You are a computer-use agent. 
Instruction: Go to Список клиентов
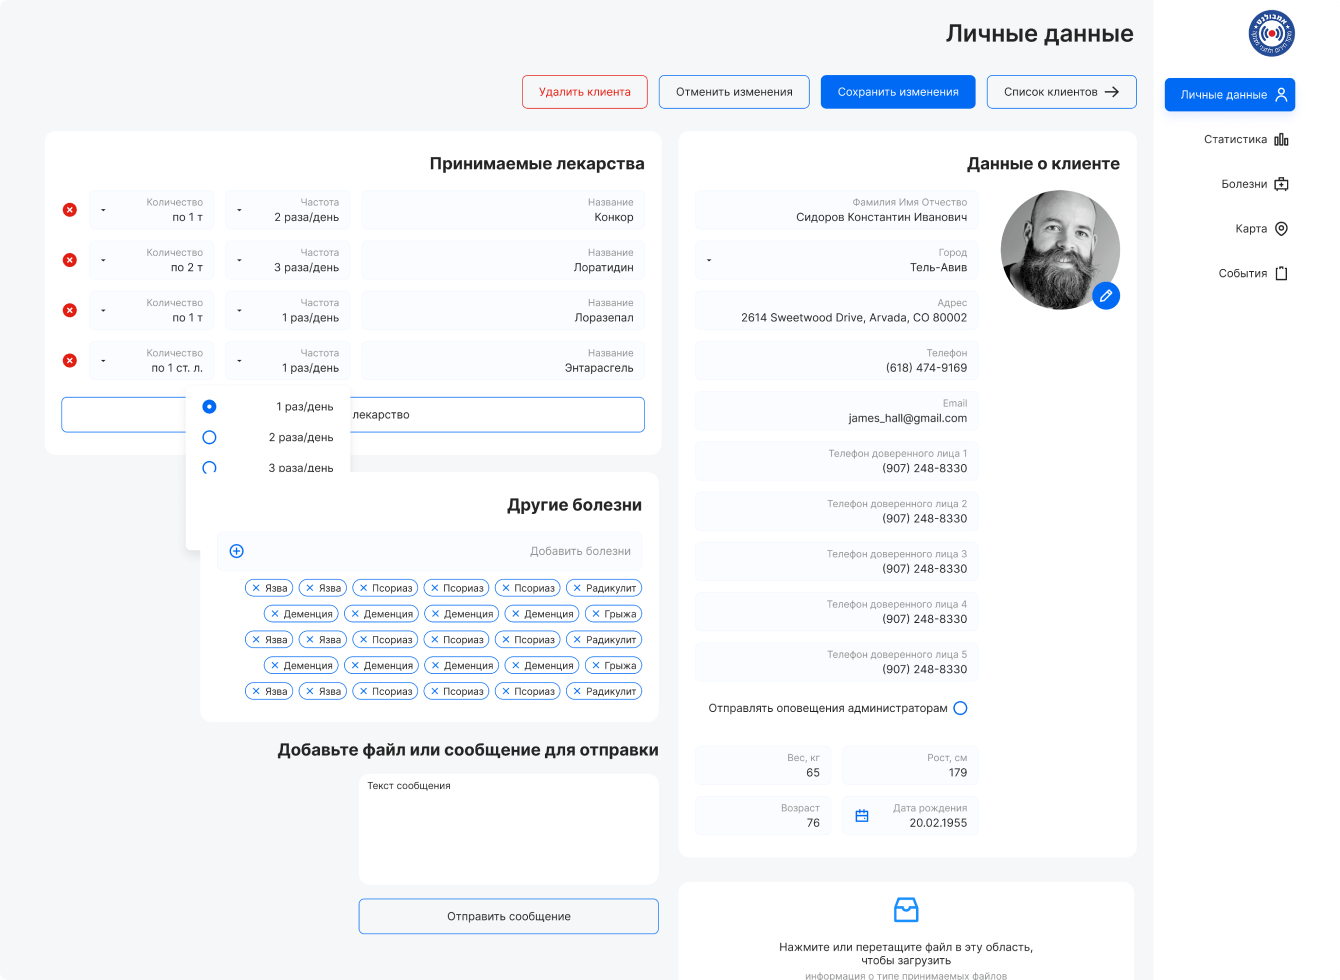click(x=1061, y=92)
